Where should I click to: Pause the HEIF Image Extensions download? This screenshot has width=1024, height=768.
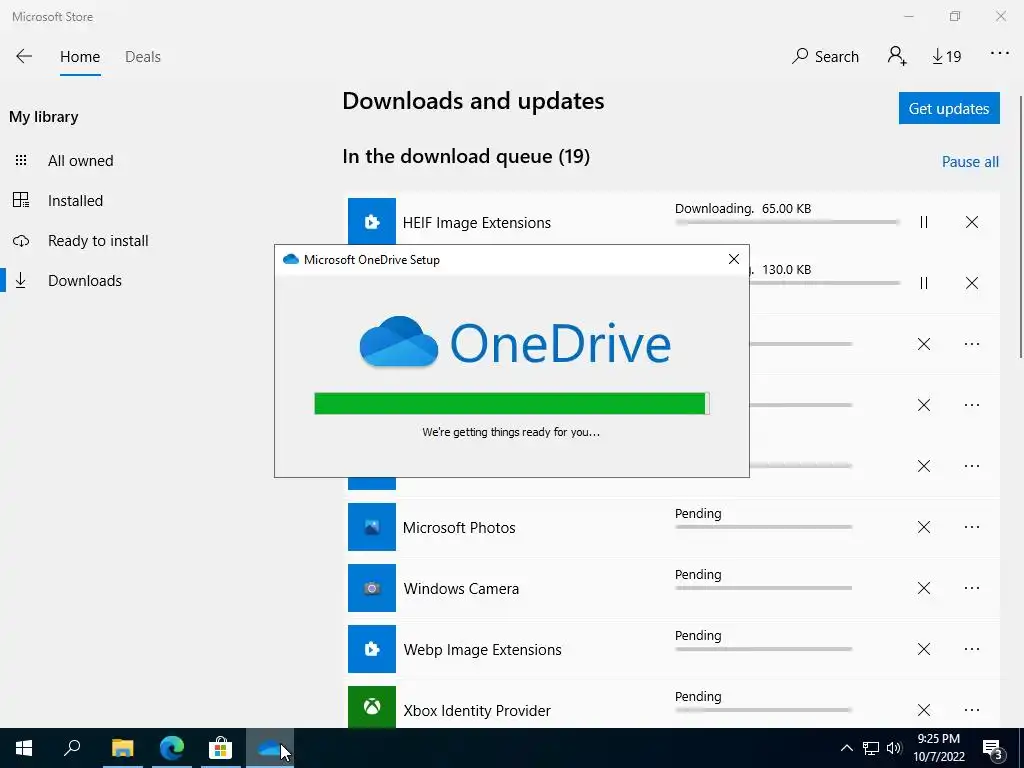click(x=923, y=222)
